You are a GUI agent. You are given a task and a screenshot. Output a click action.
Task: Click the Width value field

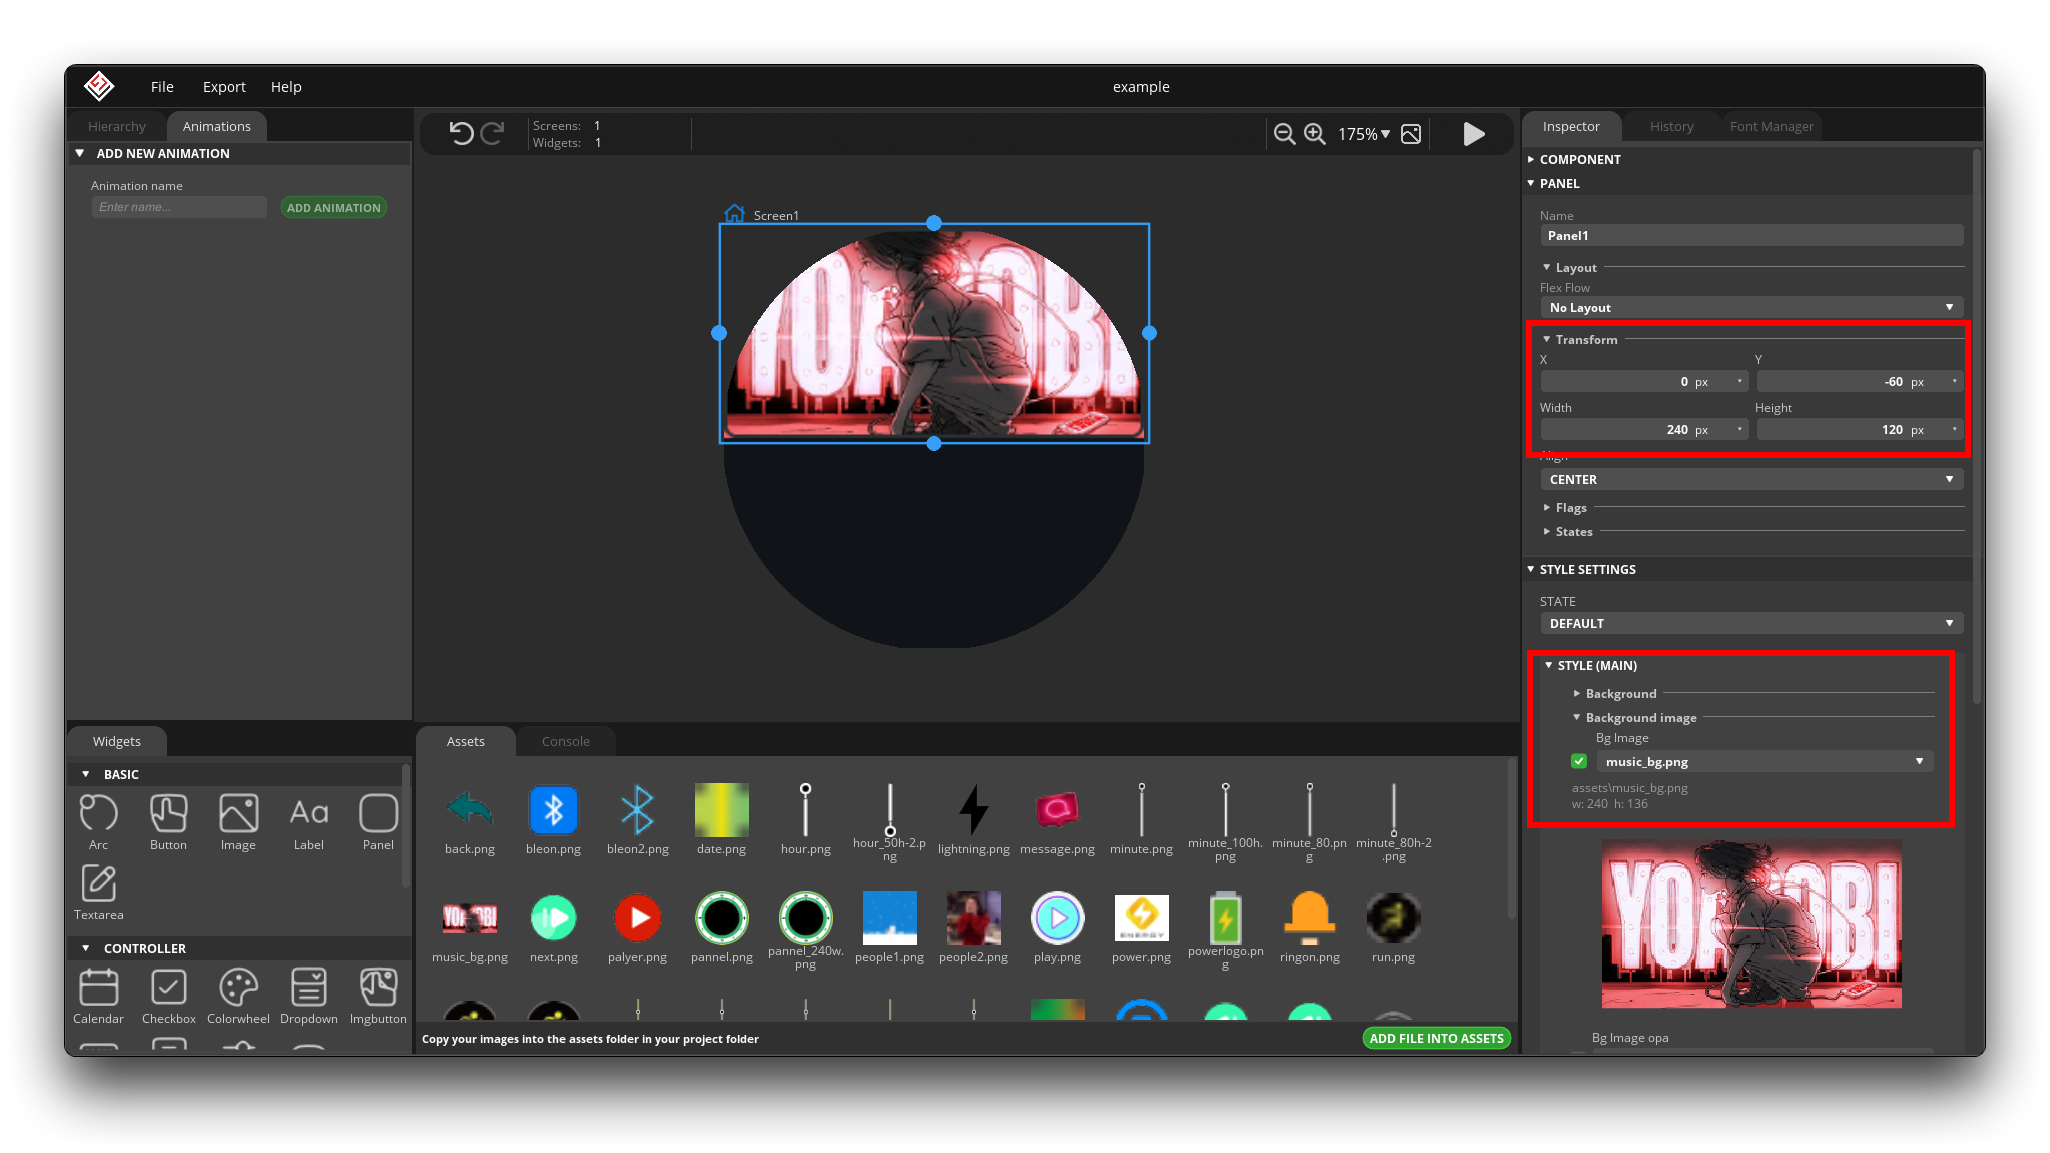click(1644, 429)
